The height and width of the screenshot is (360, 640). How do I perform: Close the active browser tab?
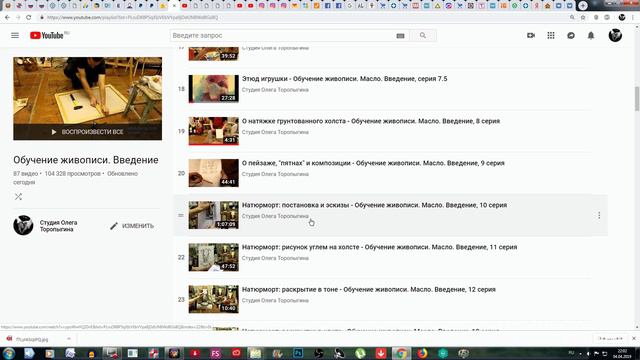coord(174,6)
